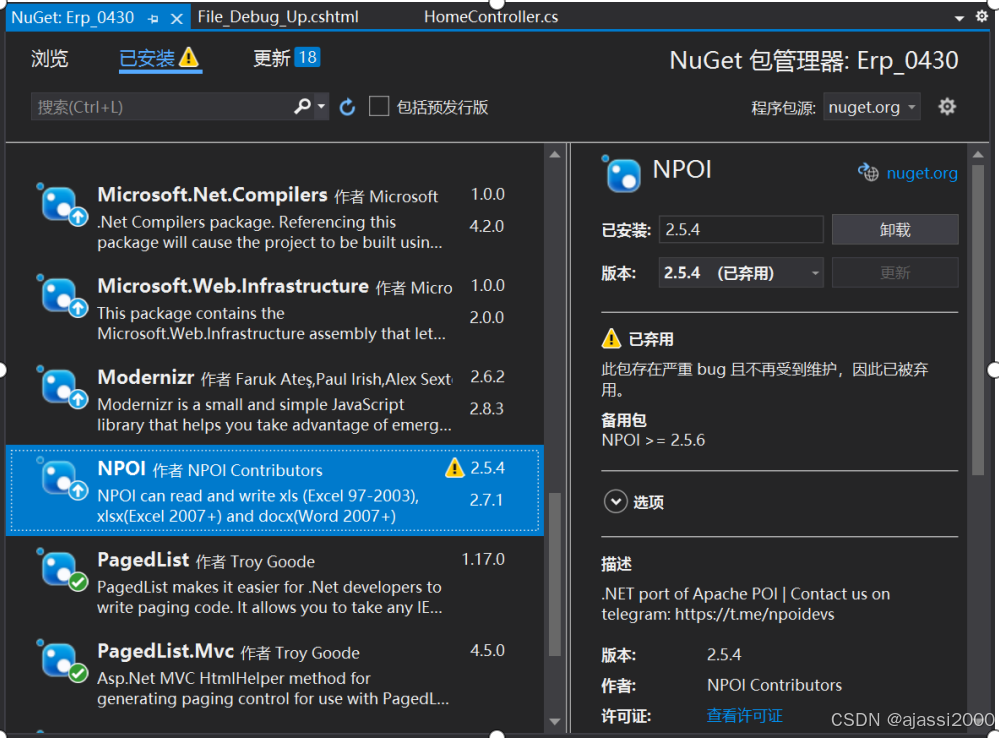Click the warning icon on the installed tab
999x738 pixels.
pyautogui.click(x=189, y=57)
